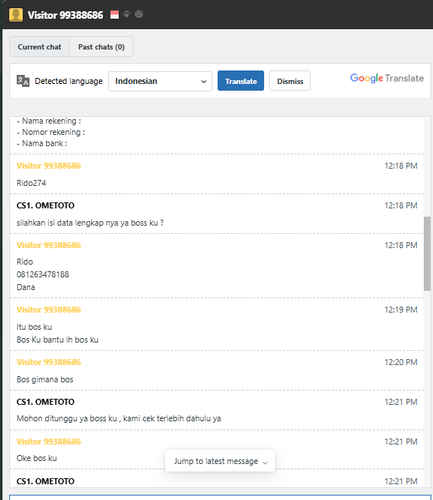Click the chat scrollbar thumb

click(x=427, y=253)
